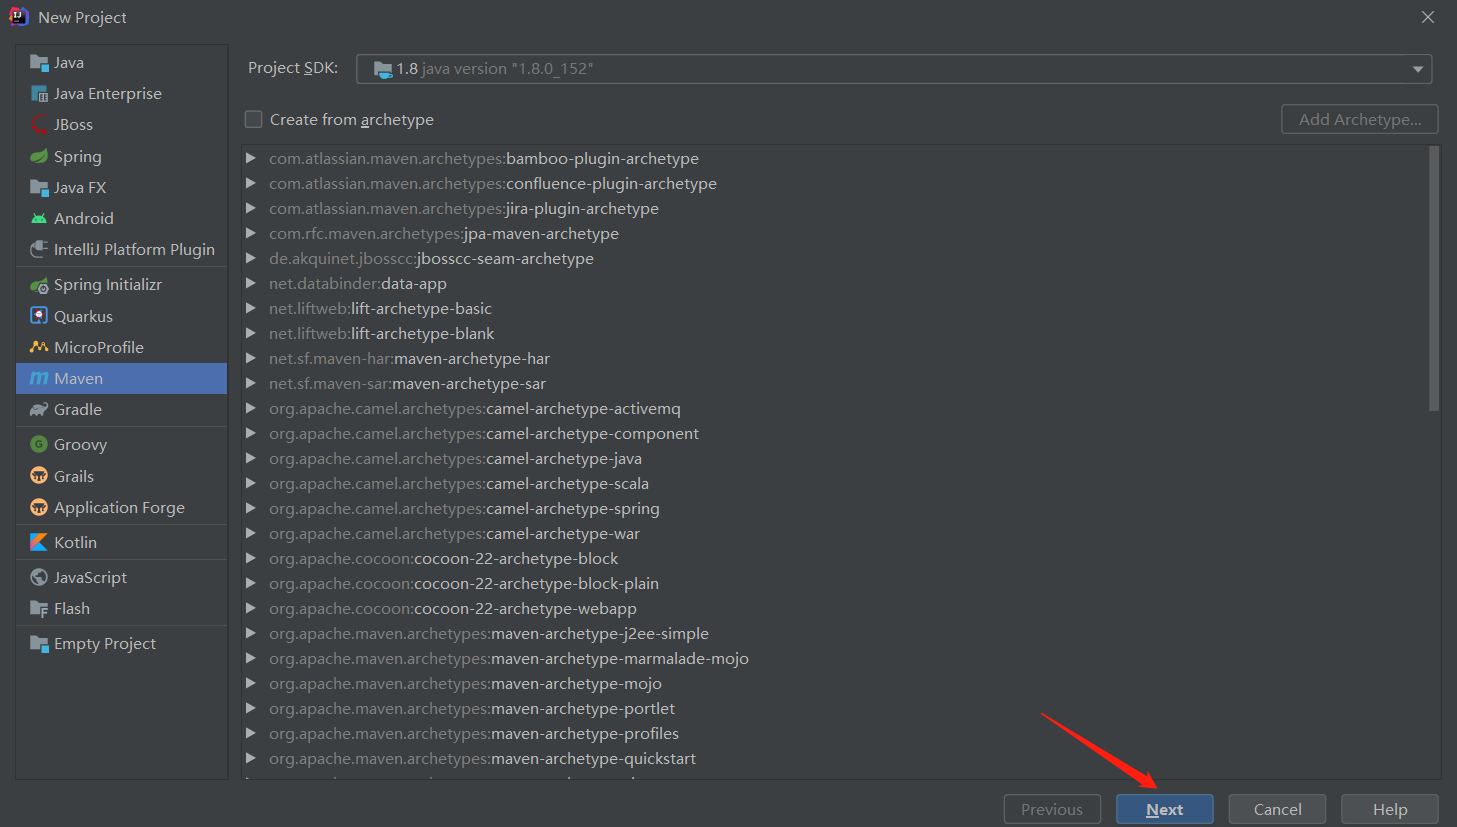Click the Gradle elephant icon
The width and height of the screenshot is (1457, 827).
[39, 409]
